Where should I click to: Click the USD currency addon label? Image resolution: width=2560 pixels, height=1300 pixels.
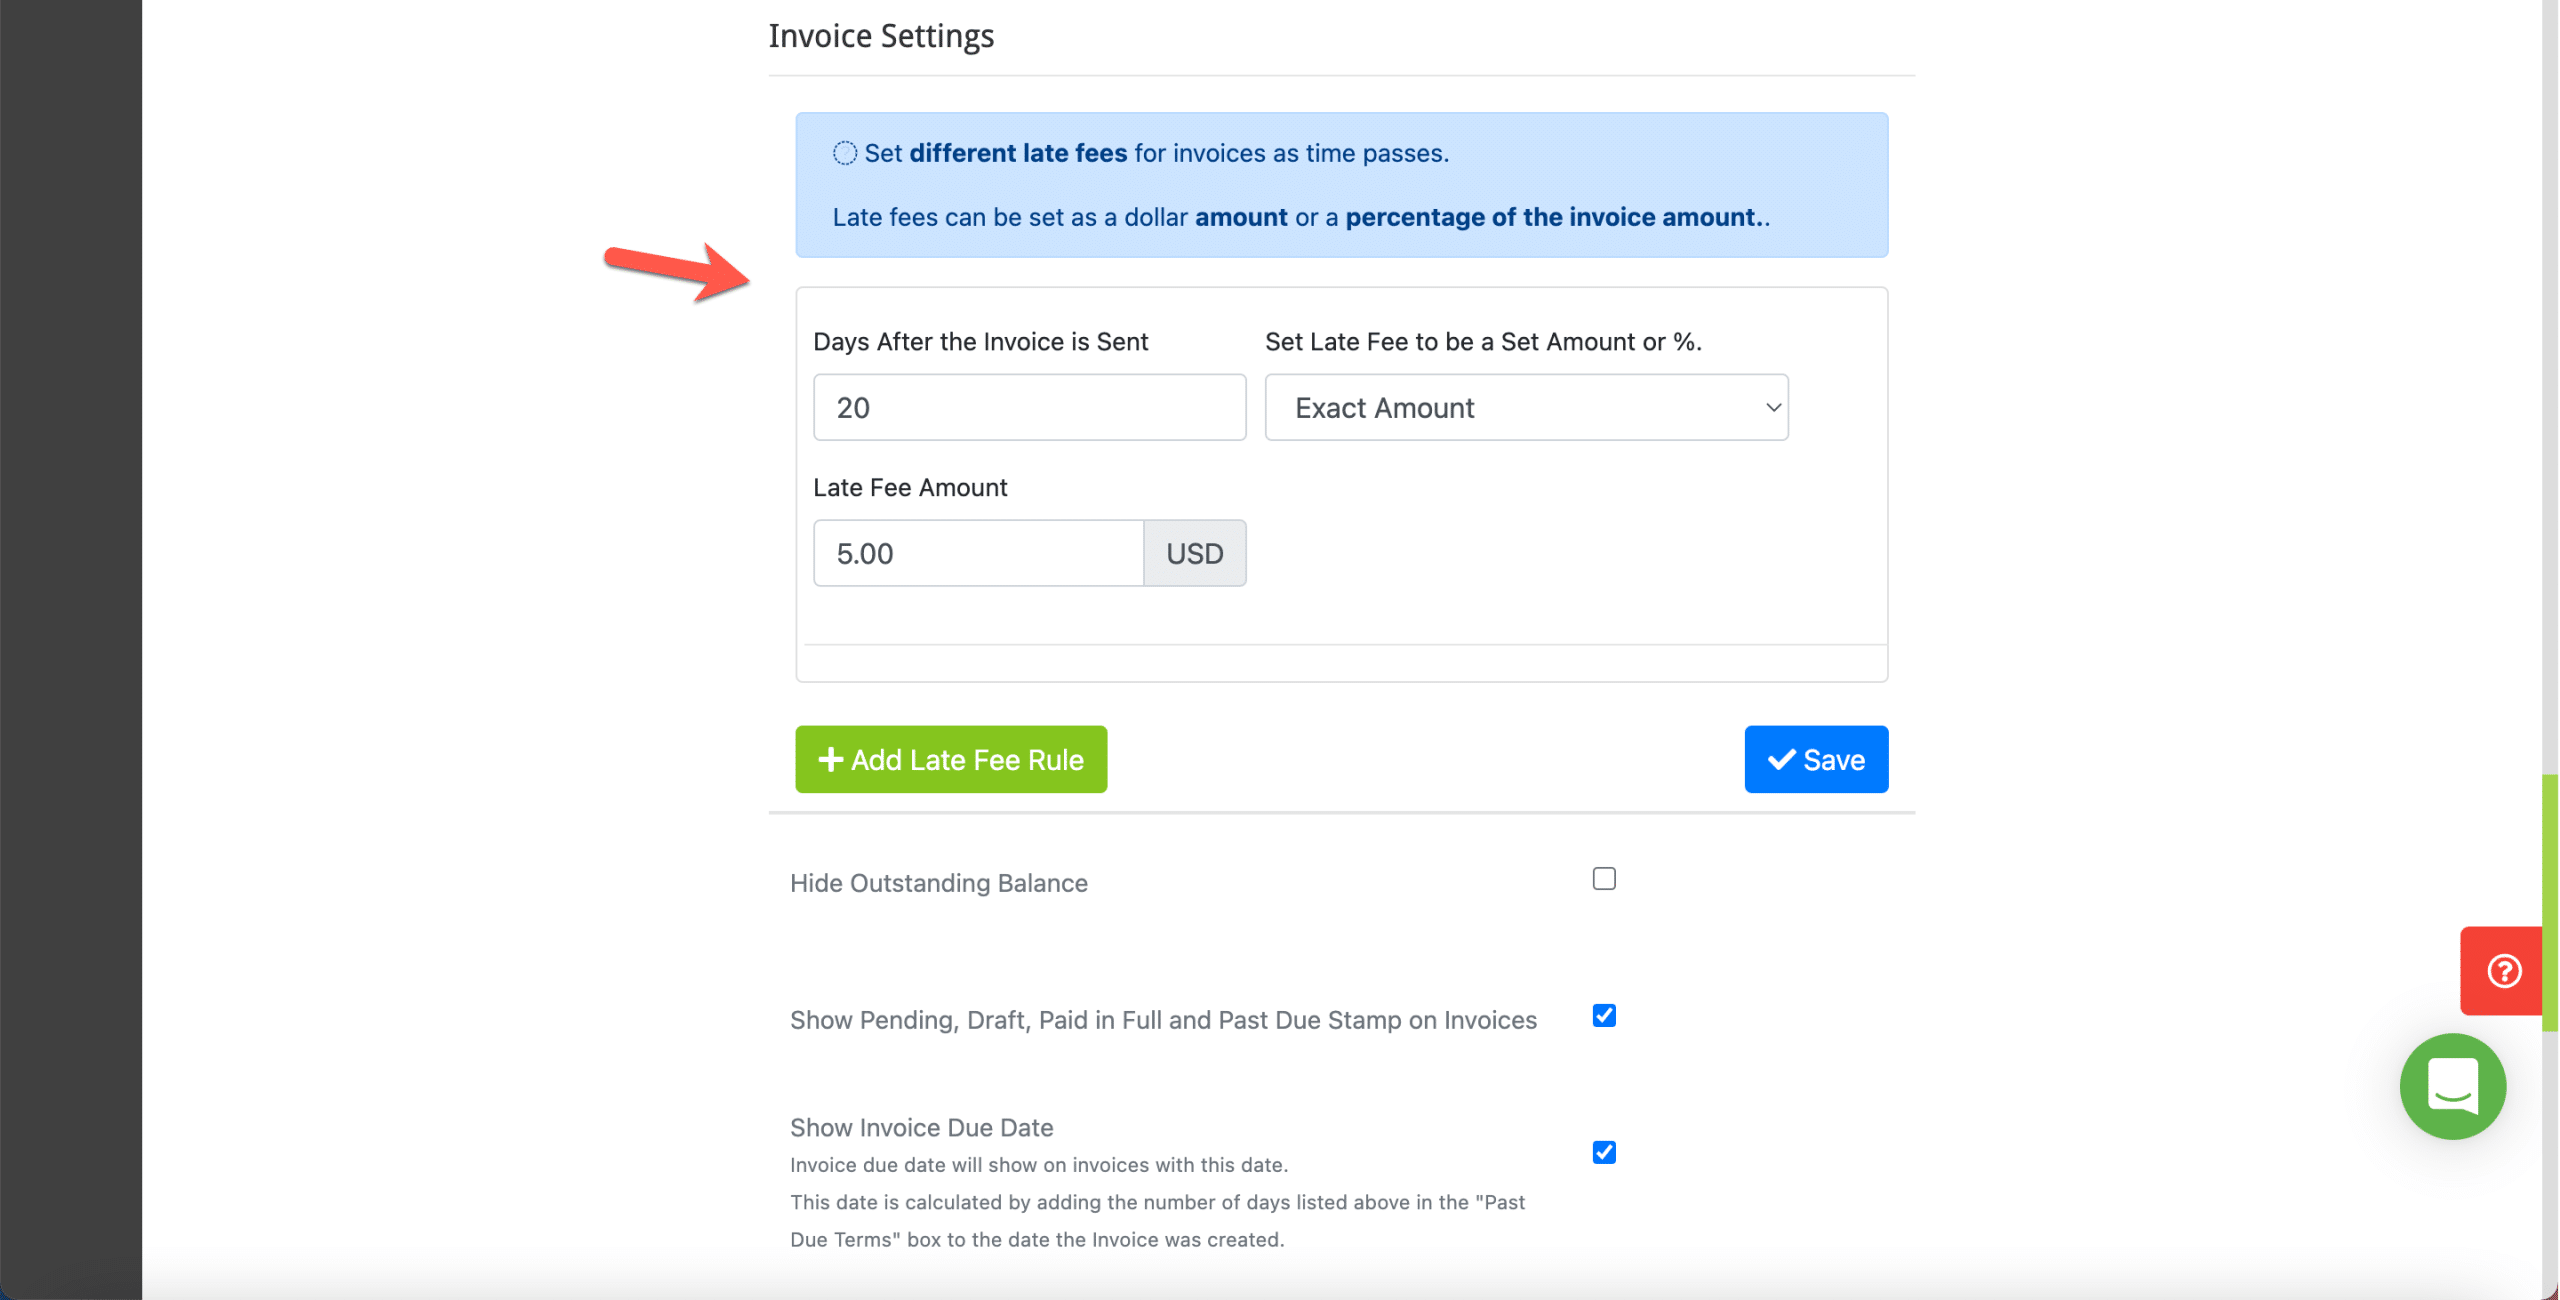tap(1195, 553)
